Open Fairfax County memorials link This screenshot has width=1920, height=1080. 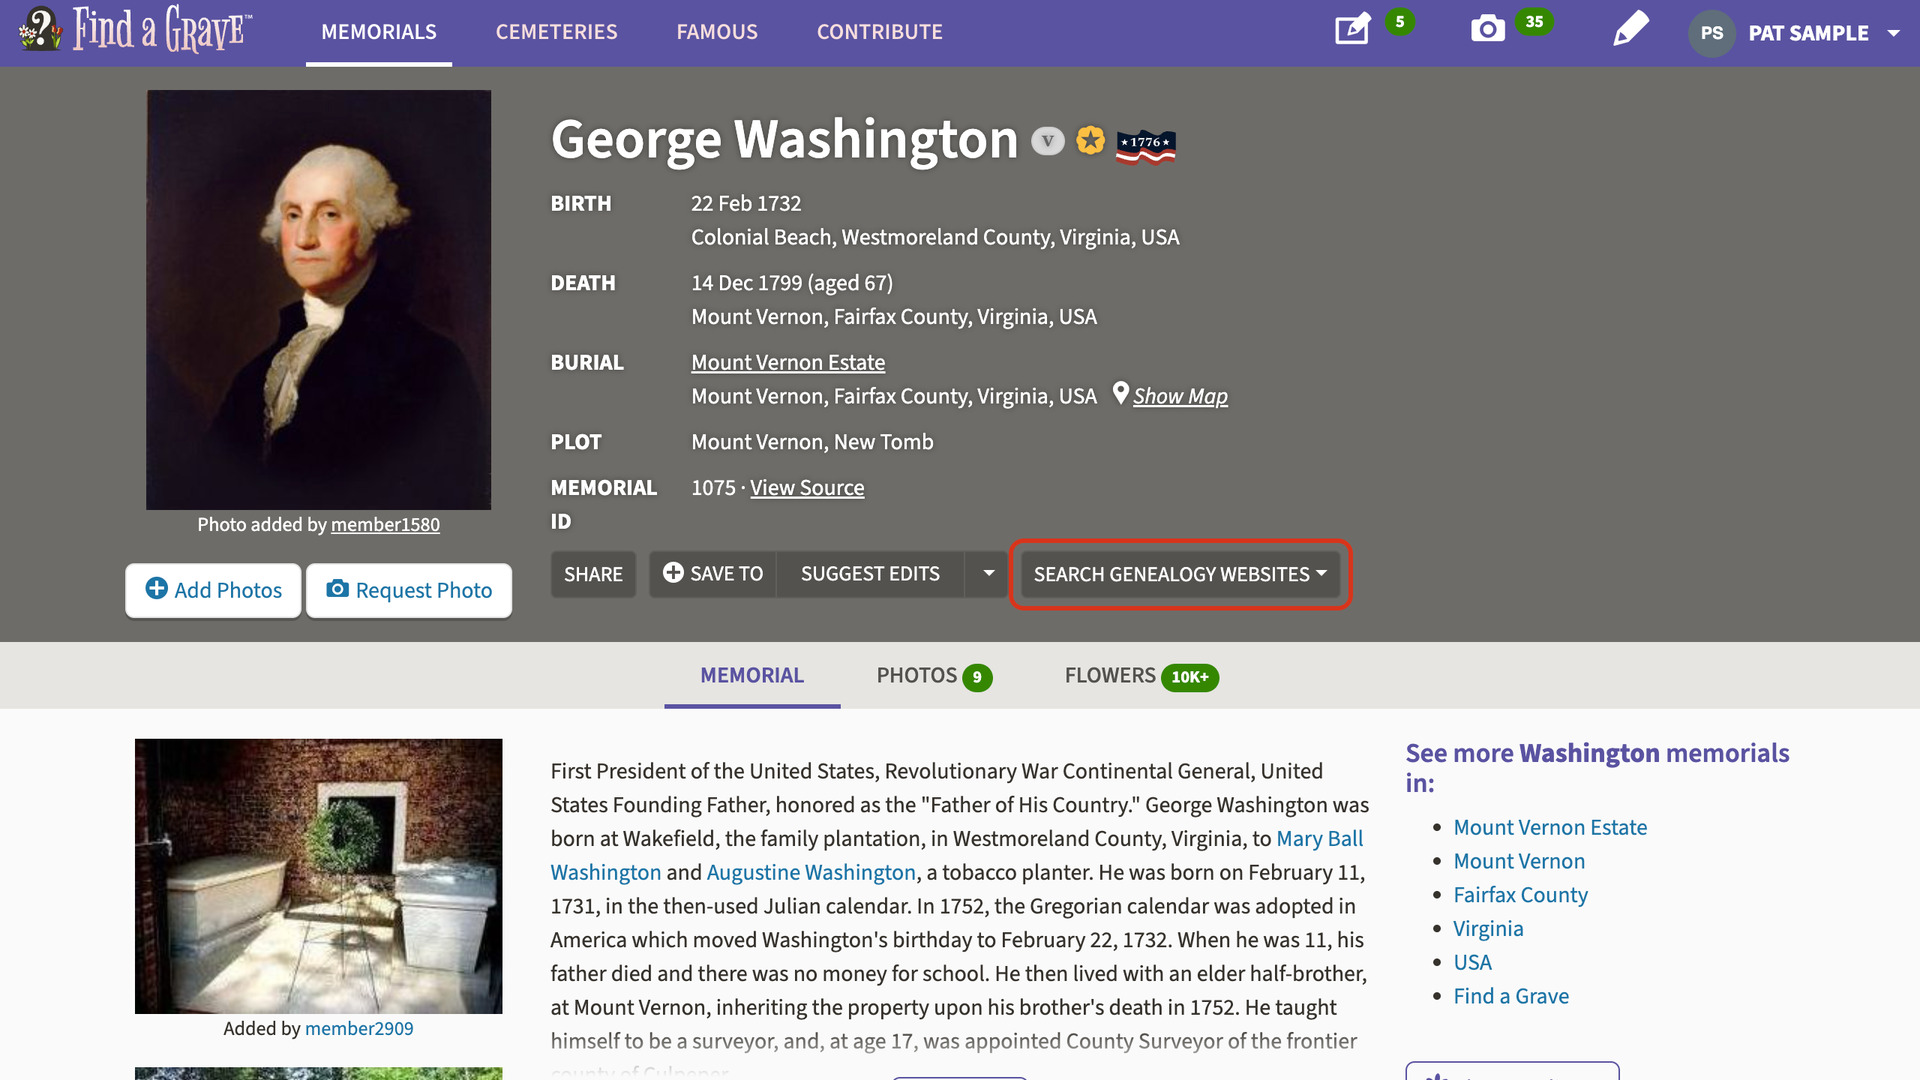coord(1520,895)
